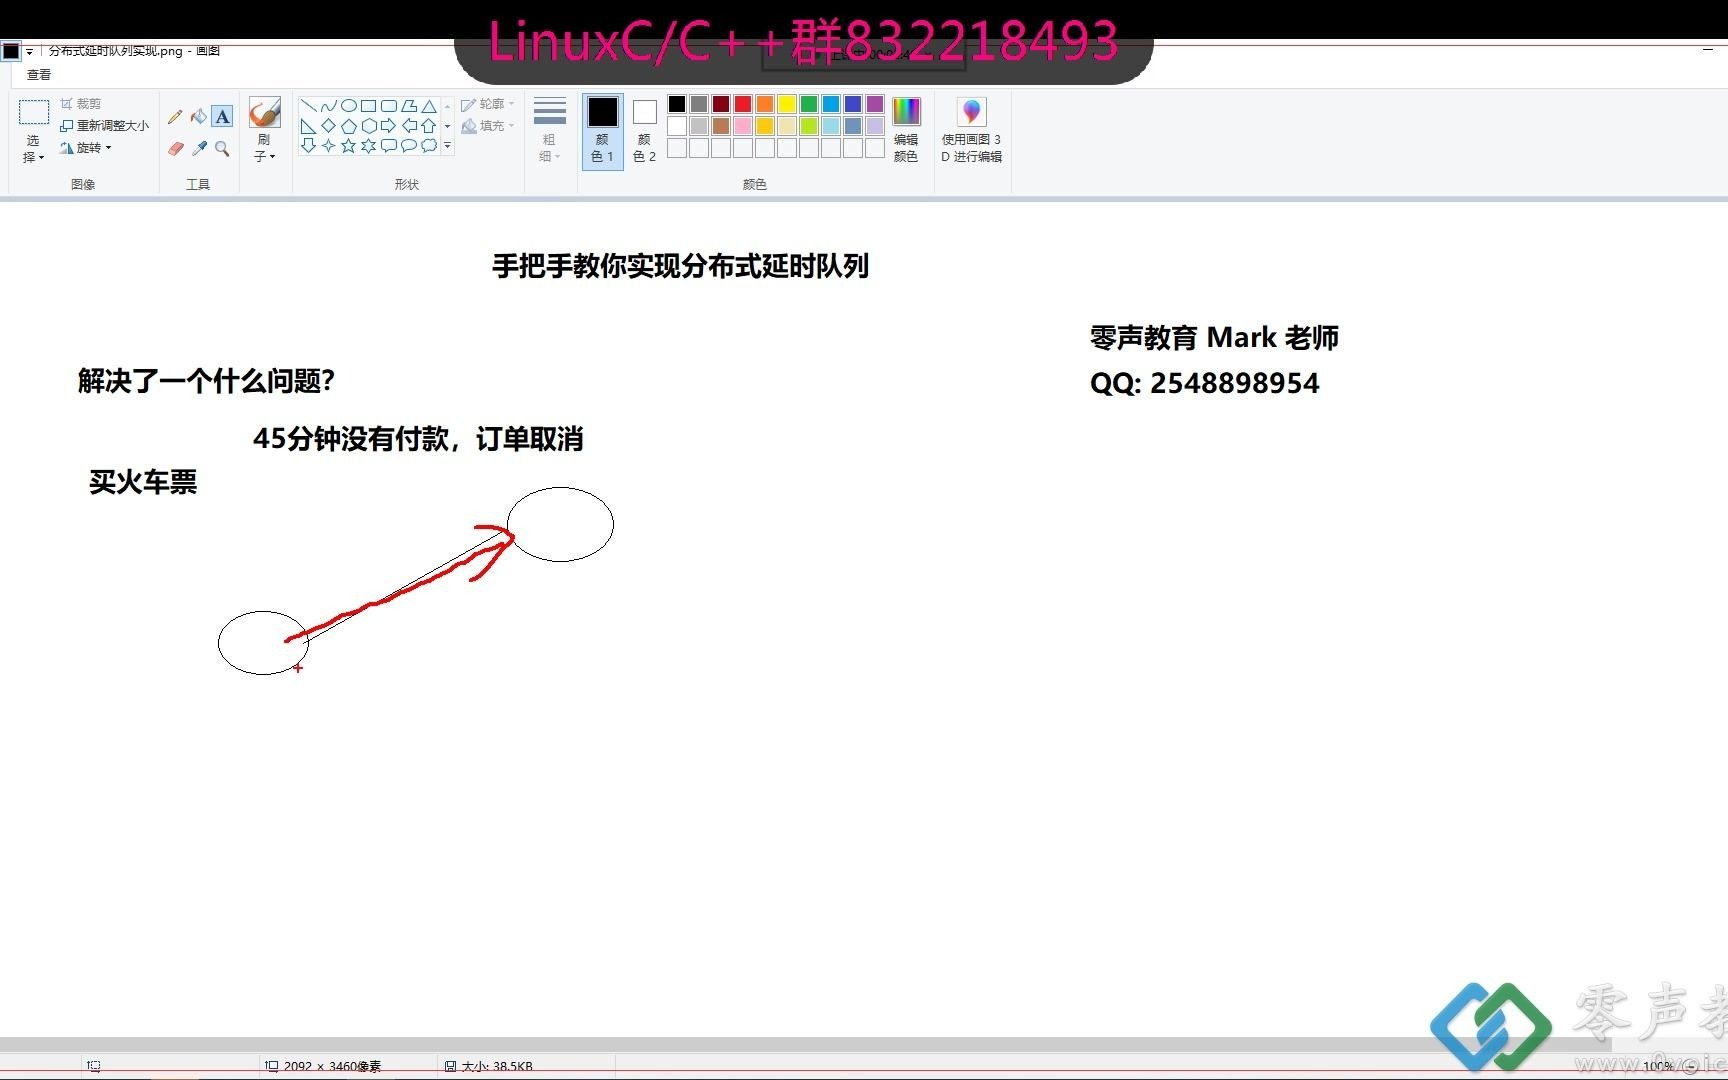The width and height of the screenshot is (1728, 1080).
Task: Choose the Four-point star shape
Action: (x=329, y=145)
